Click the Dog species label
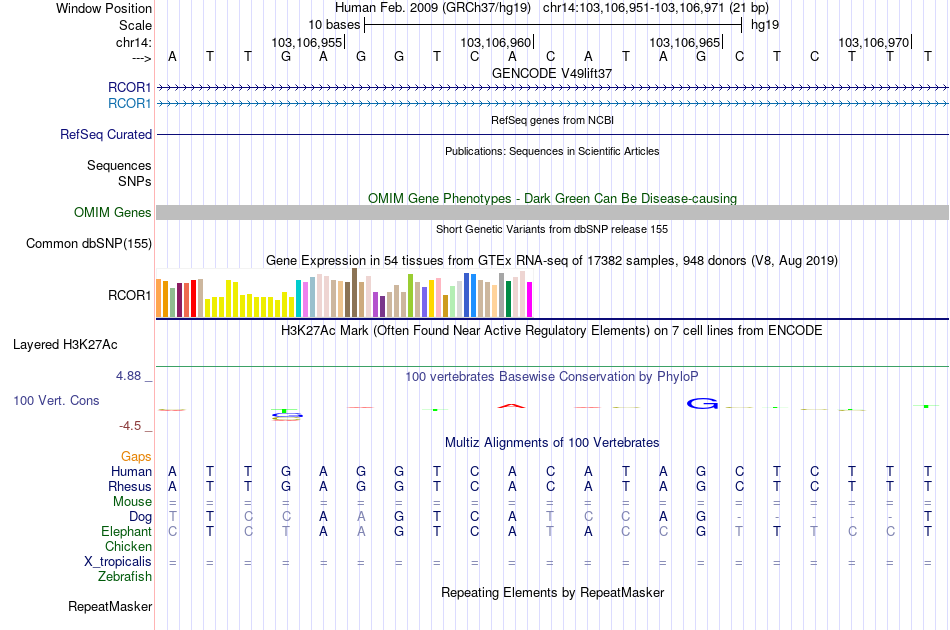The height and width of the screenshot is (630, 950). coord(141,517)
